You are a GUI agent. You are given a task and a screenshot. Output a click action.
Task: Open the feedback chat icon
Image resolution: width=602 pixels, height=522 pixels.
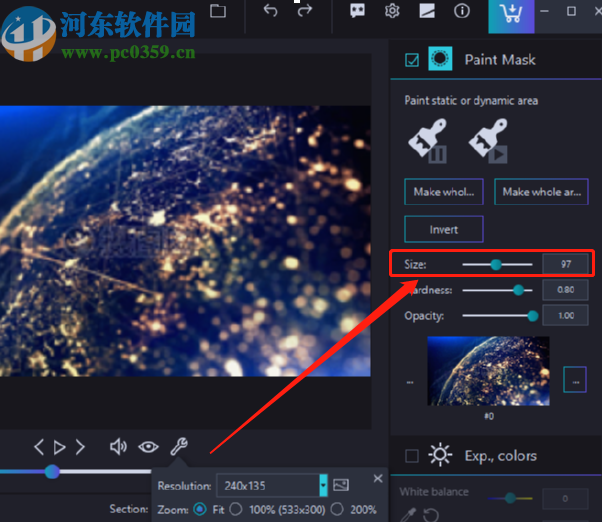coord(357,10)
